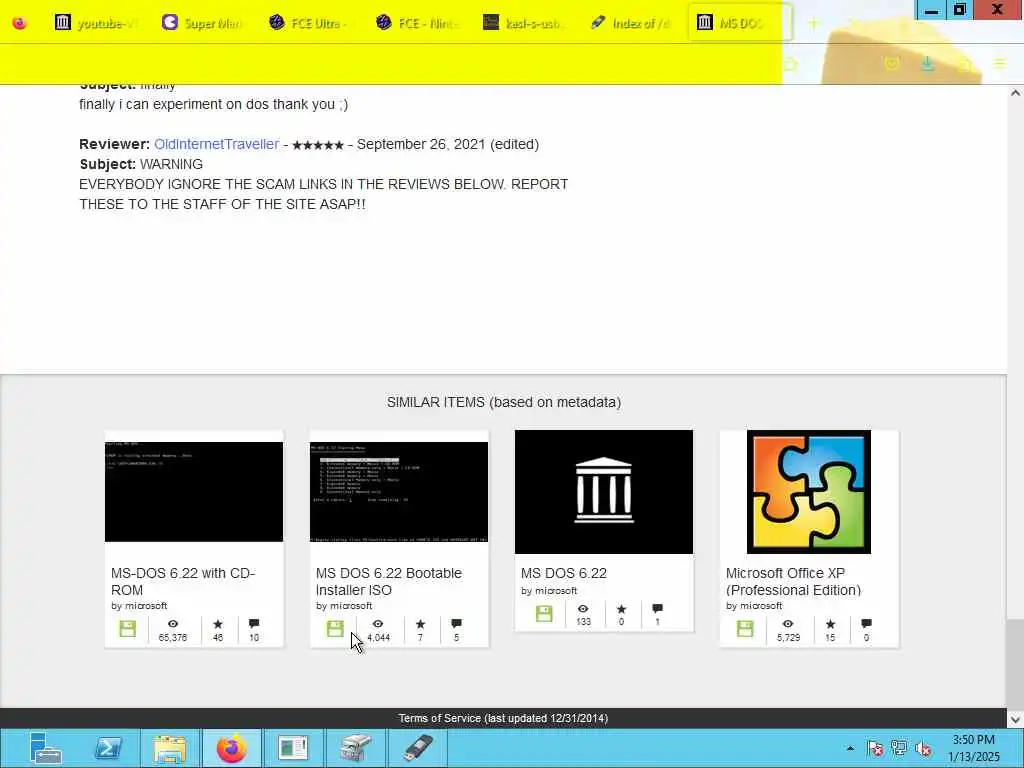Open the disk drive utility in the taskbar
This screenshot has width=1024, height=768.
point(355,748)
